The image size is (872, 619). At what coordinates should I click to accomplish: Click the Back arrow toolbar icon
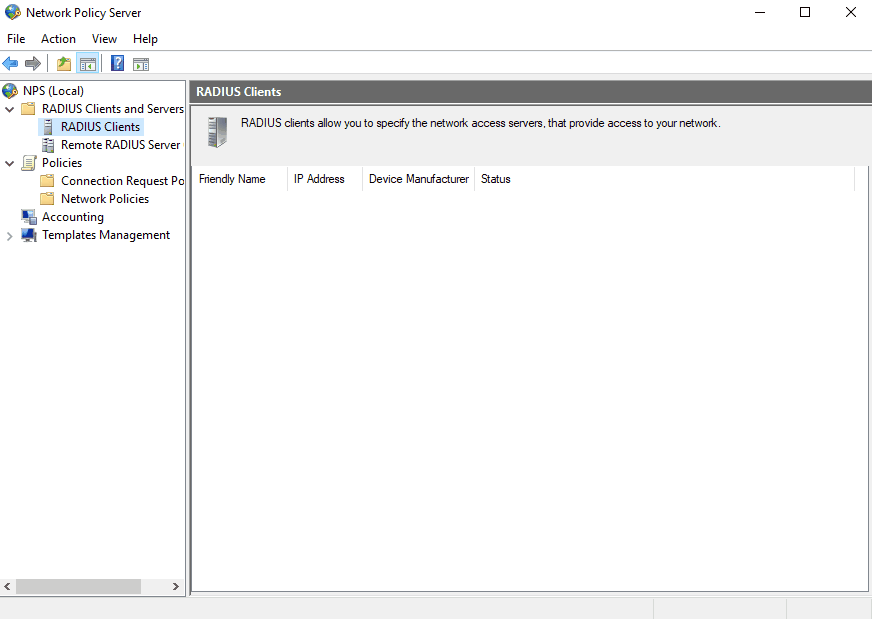pyautogui.click(x=10, y=64)
